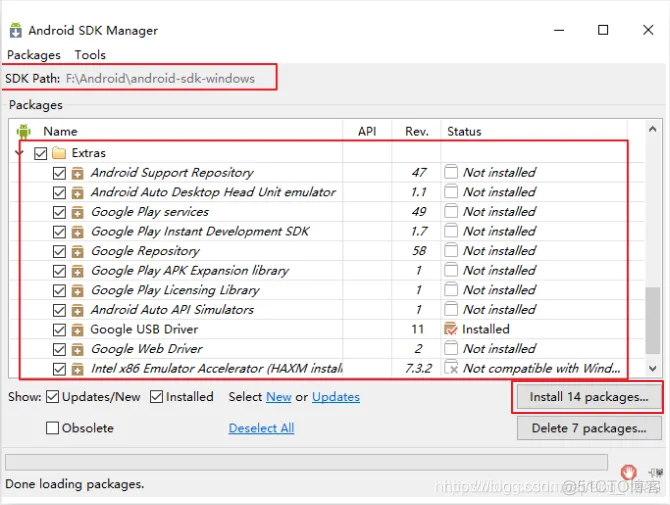This screenshot has height=505, width=670.
Task: Collapse the Extras tree node
Action: tap(21, 153)
